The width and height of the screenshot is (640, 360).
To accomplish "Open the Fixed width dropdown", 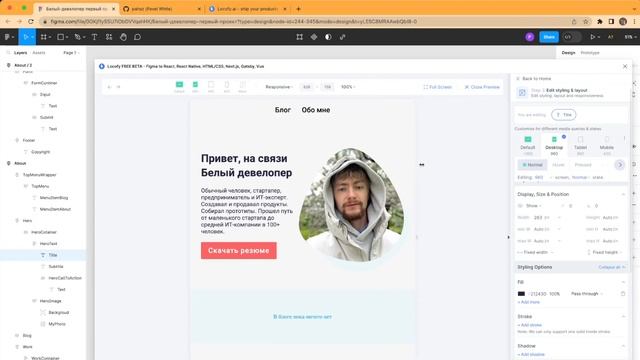I will pos(535,253).
